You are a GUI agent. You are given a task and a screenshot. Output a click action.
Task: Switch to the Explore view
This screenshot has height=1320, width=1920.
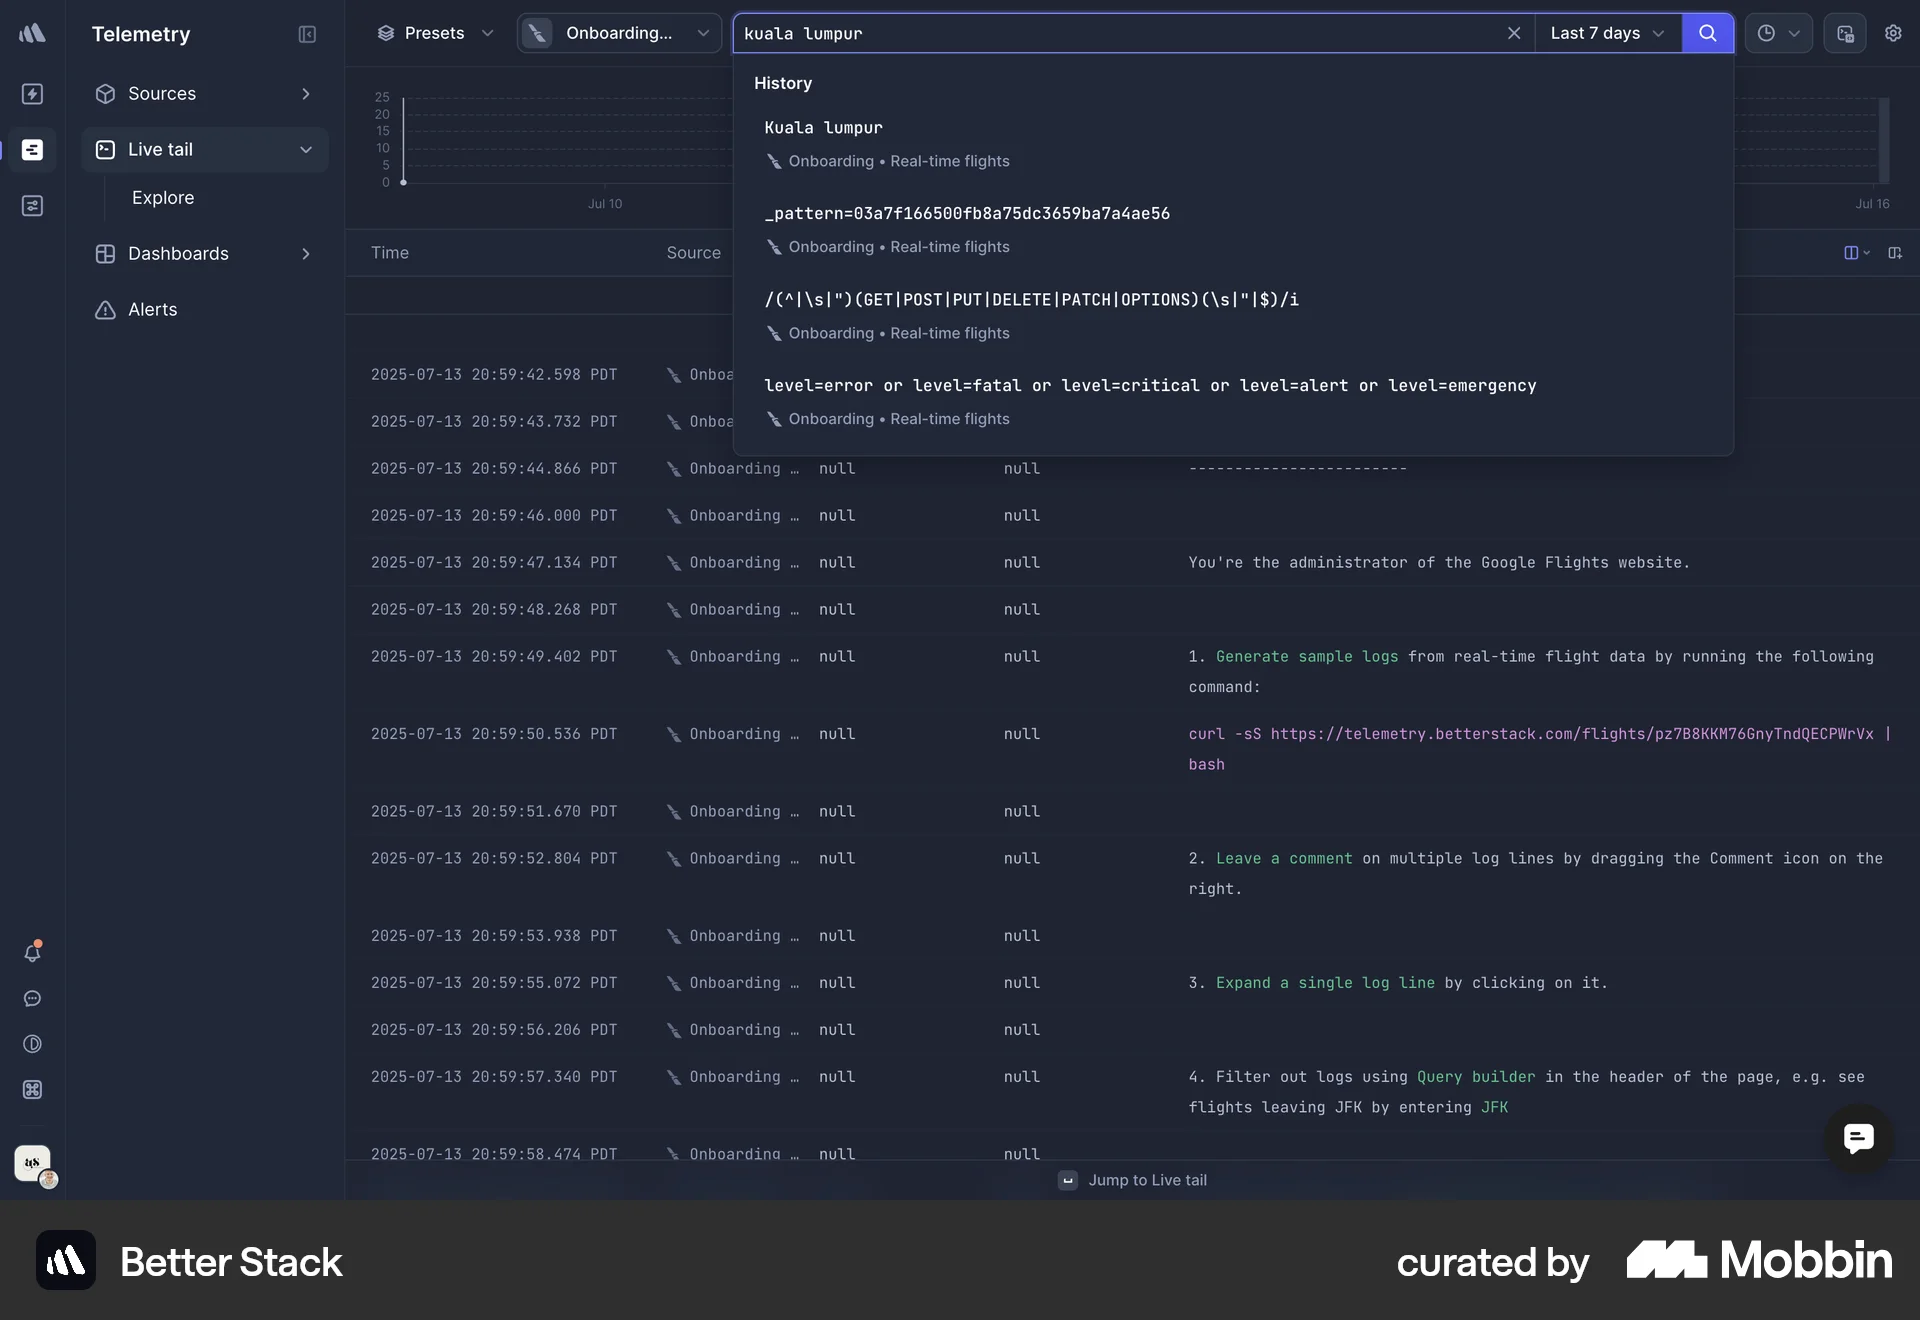(163, 197)
